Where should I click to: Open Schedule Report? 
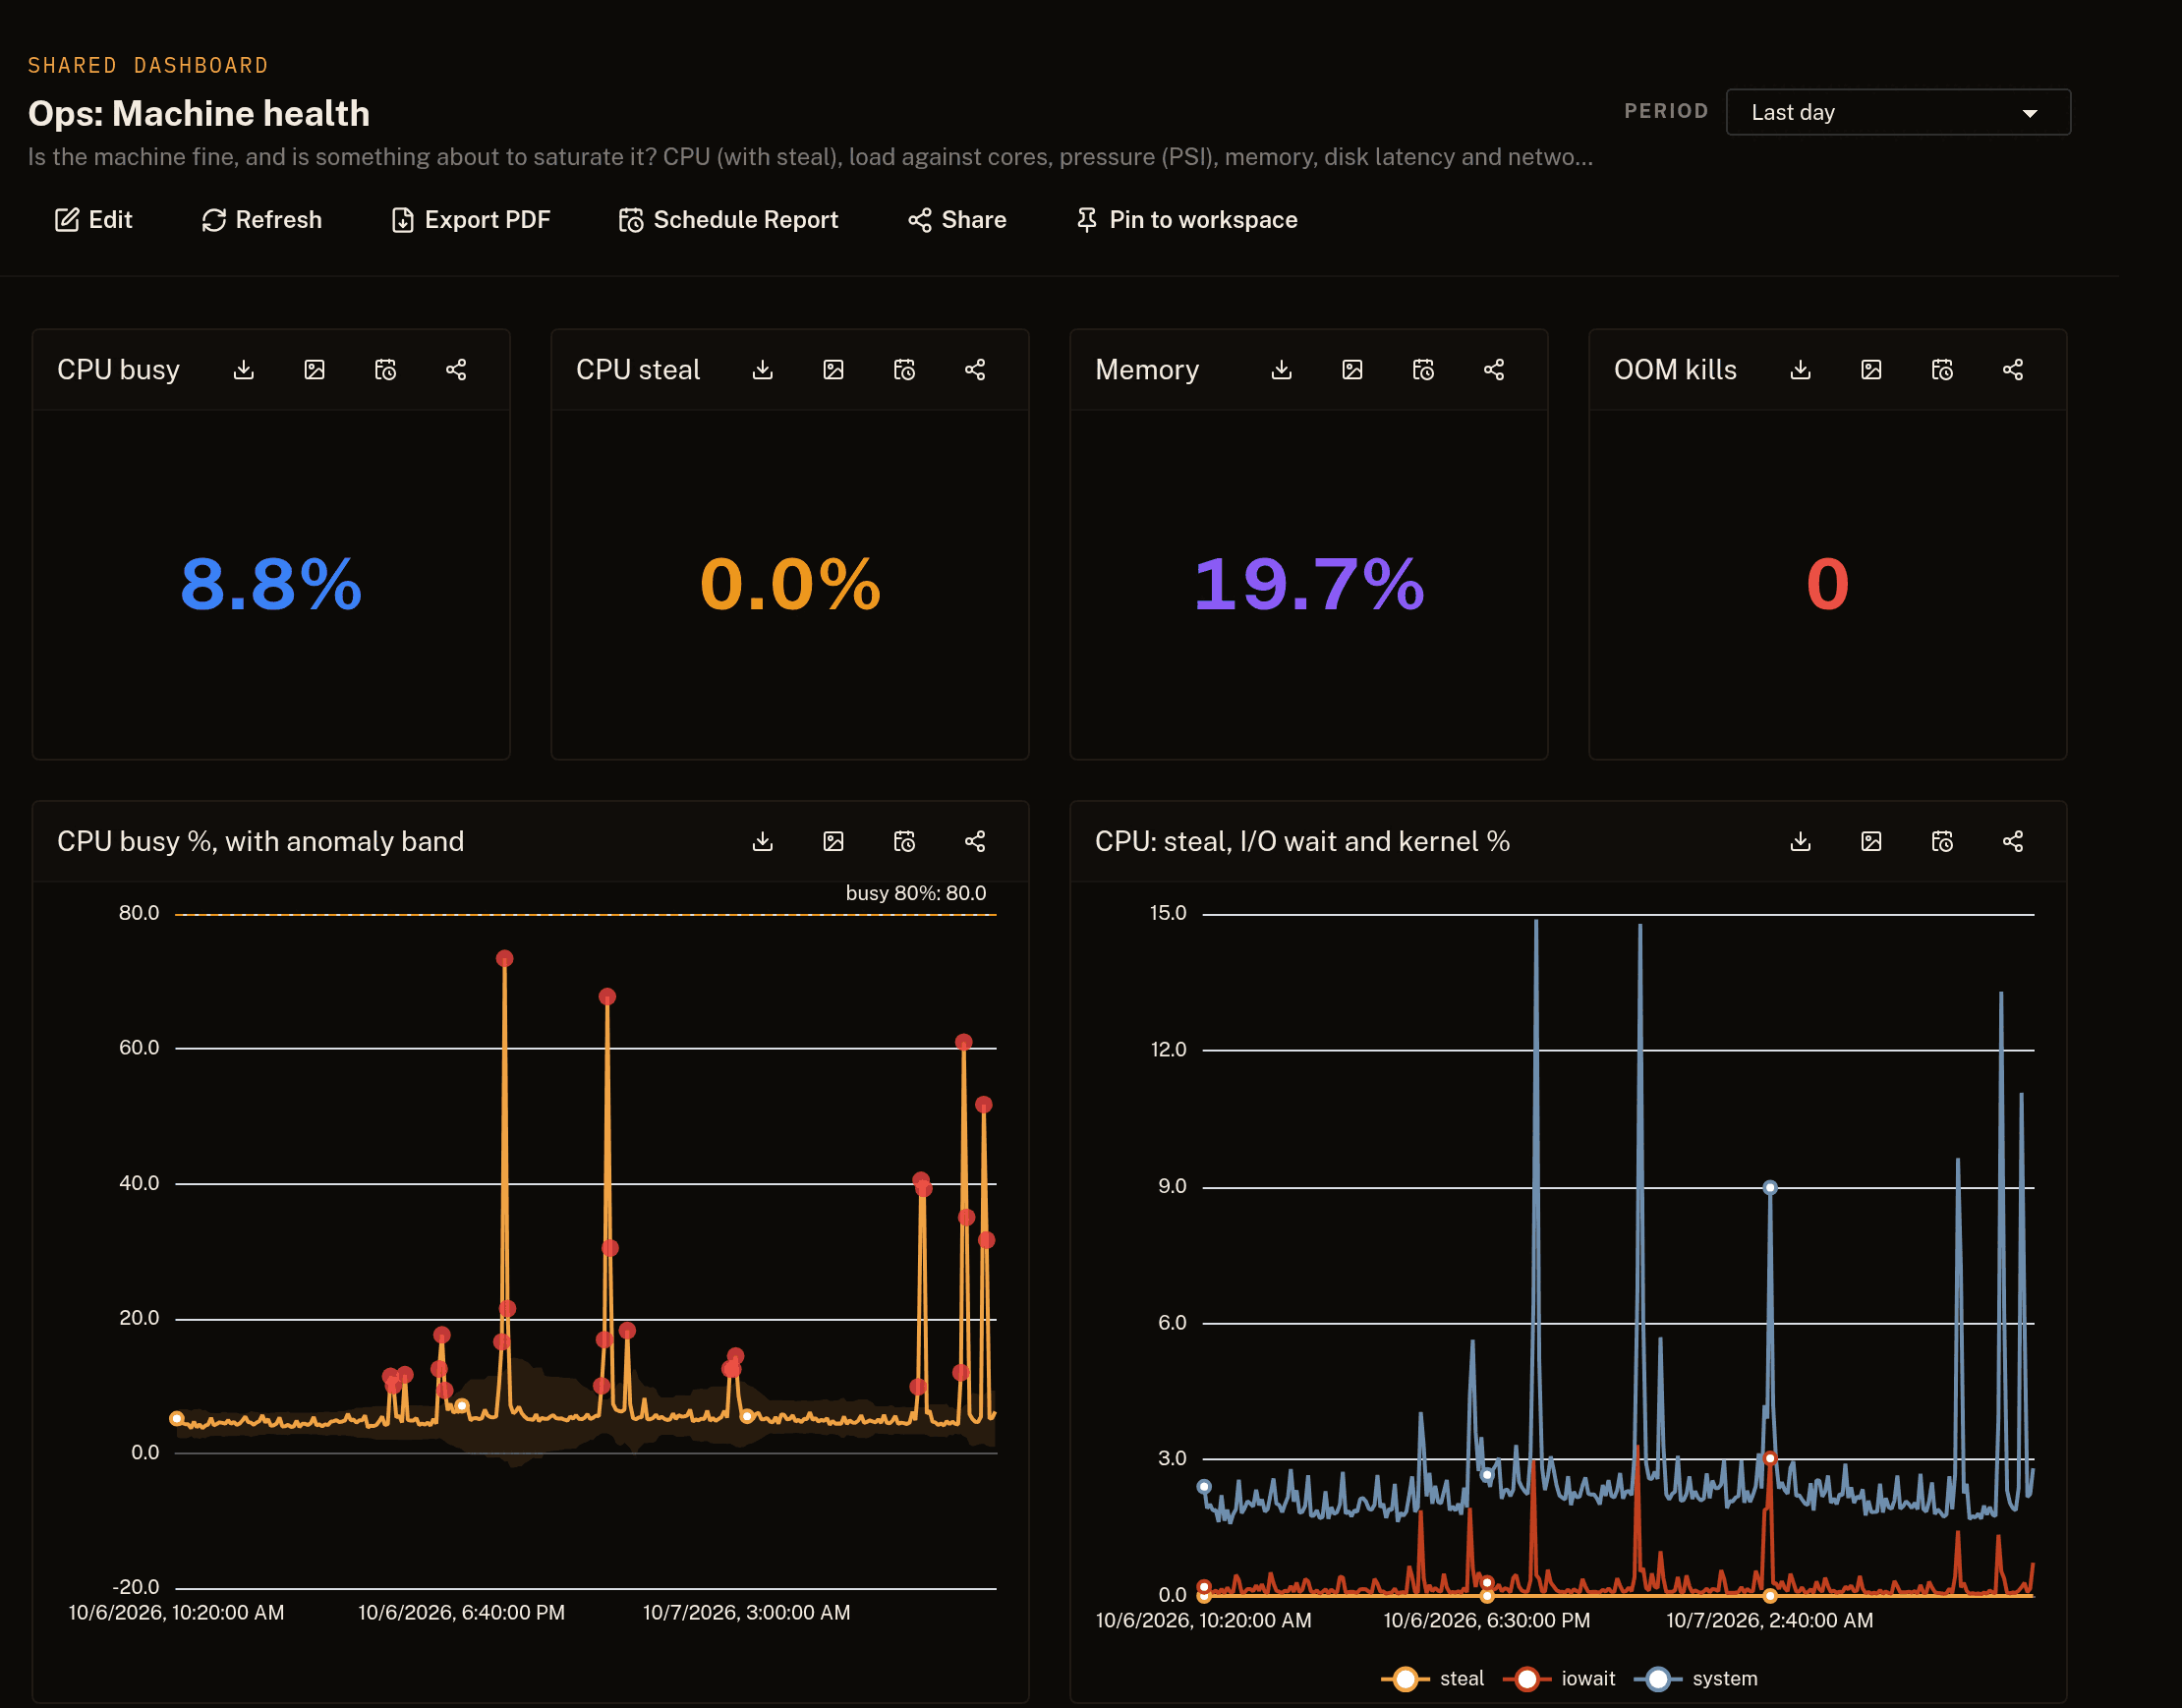tap(728, 220)
